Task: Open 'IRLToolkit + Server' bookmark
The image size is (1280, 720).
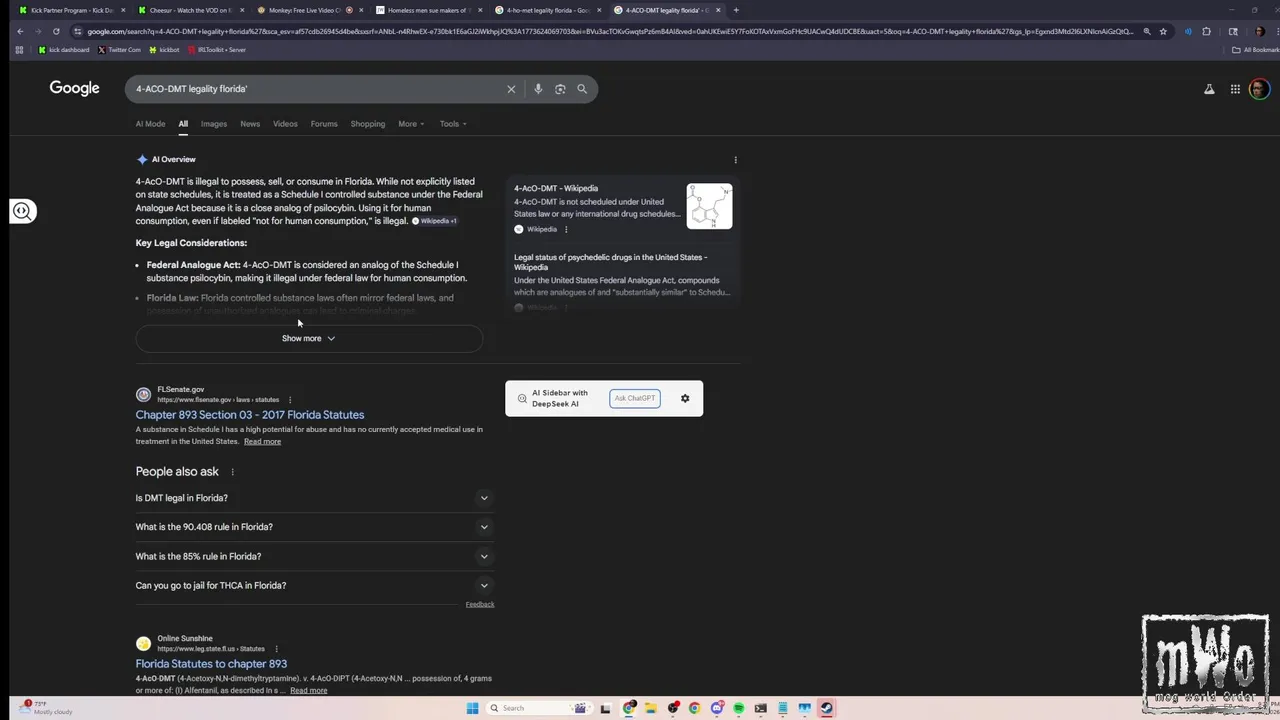Action: pos(216,50)
